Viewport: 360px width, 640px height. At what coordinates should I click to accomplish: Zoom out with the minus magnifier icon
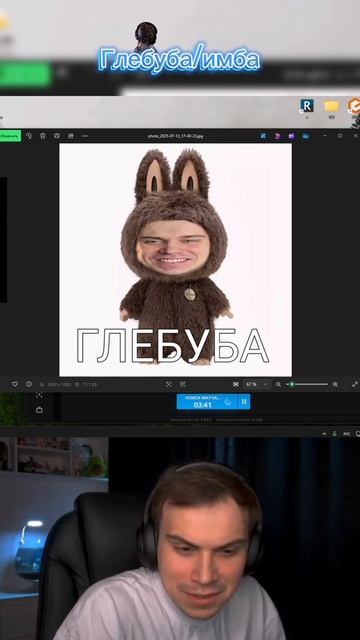point(278,384)
